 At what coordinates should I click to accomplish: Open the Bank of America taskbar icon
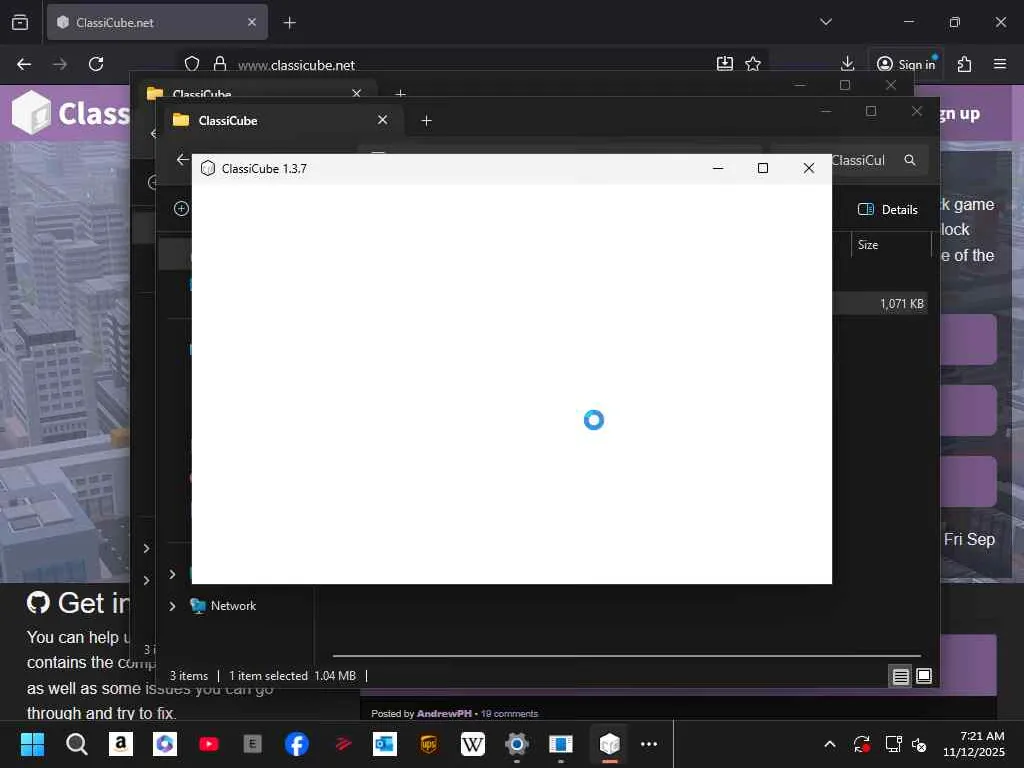(341, 744)
